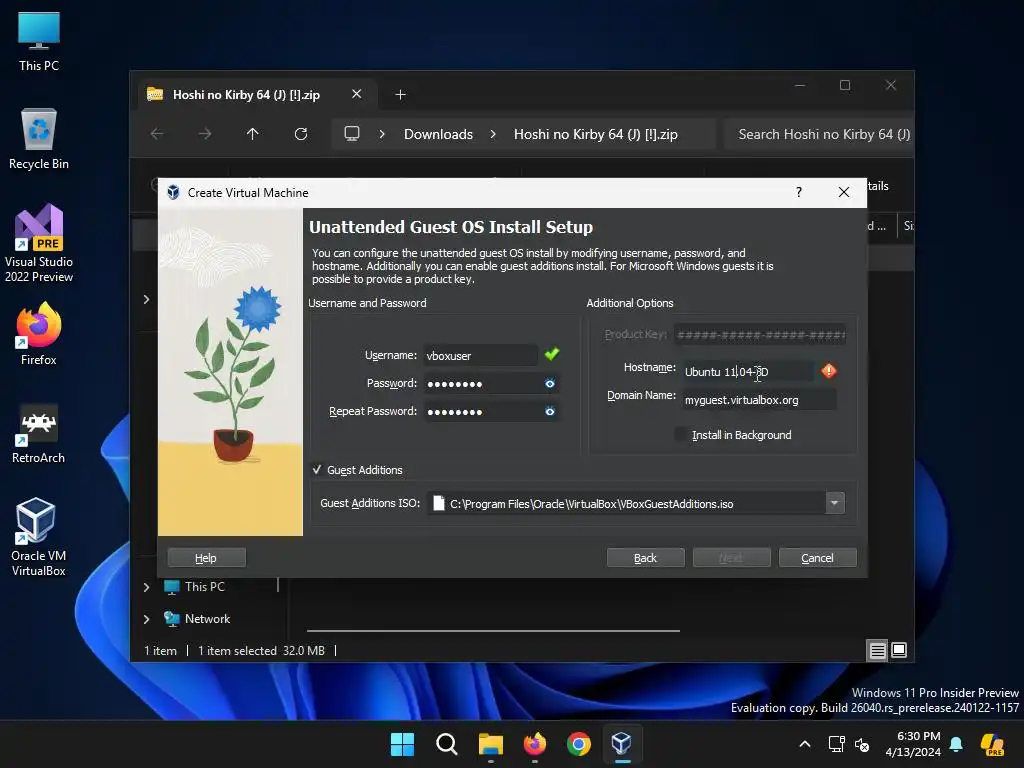Click the question mark help icon

tap(799, 192)
